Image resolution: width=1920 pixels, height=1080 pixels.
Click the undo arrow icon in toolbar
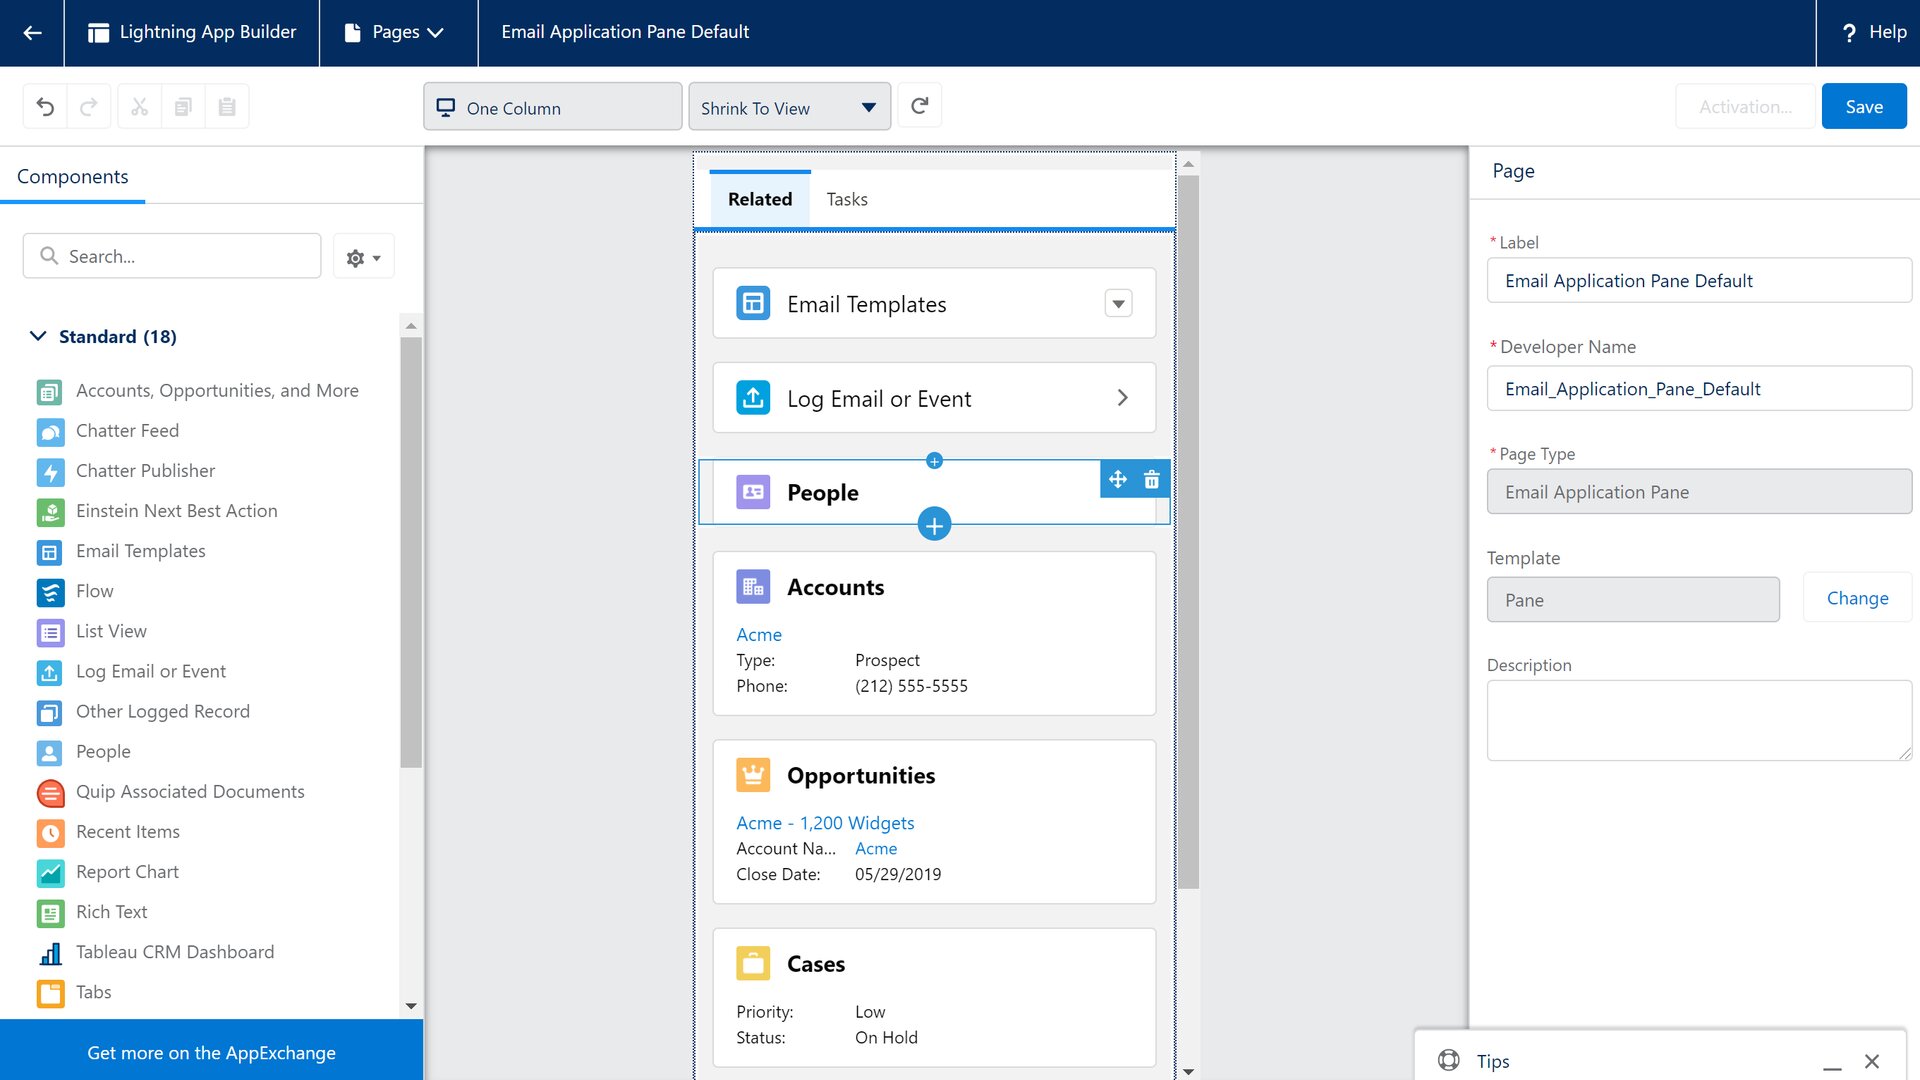coord(45,105)
